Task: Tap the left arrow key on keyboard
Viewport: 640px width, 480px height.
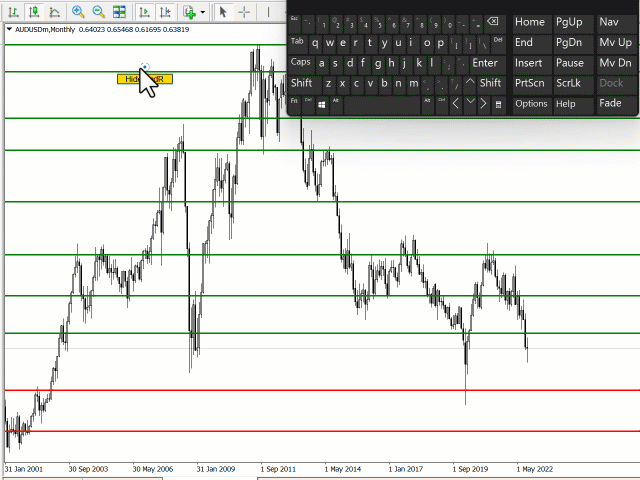Action: tap(456, 104)
